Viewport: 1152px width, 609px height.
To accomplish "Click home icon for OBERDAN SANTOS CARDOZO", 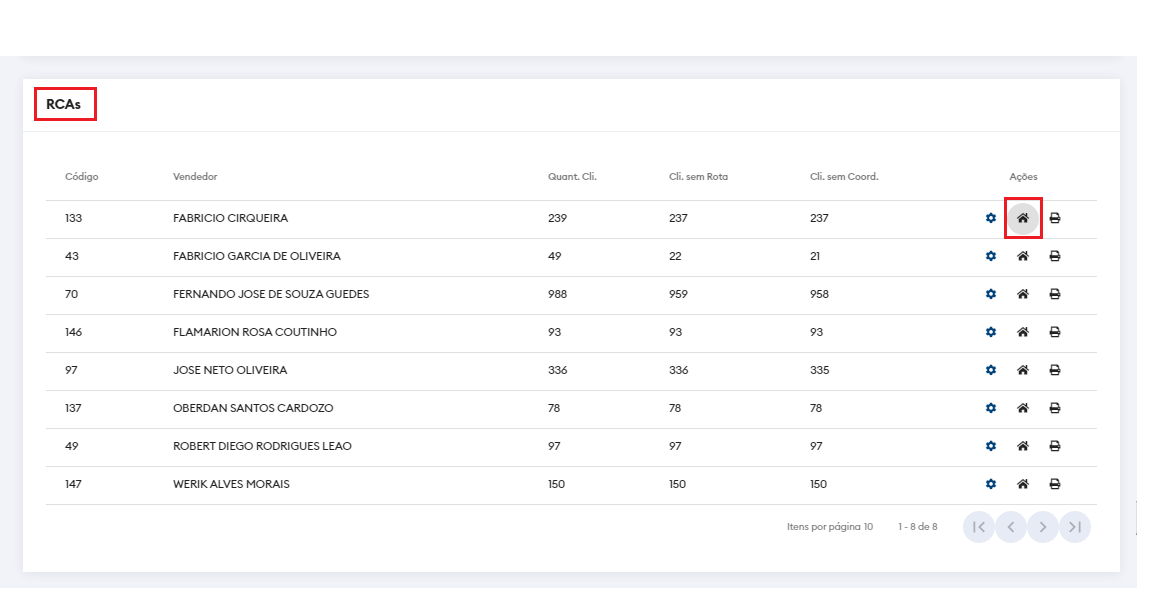I will (1023, 408).
